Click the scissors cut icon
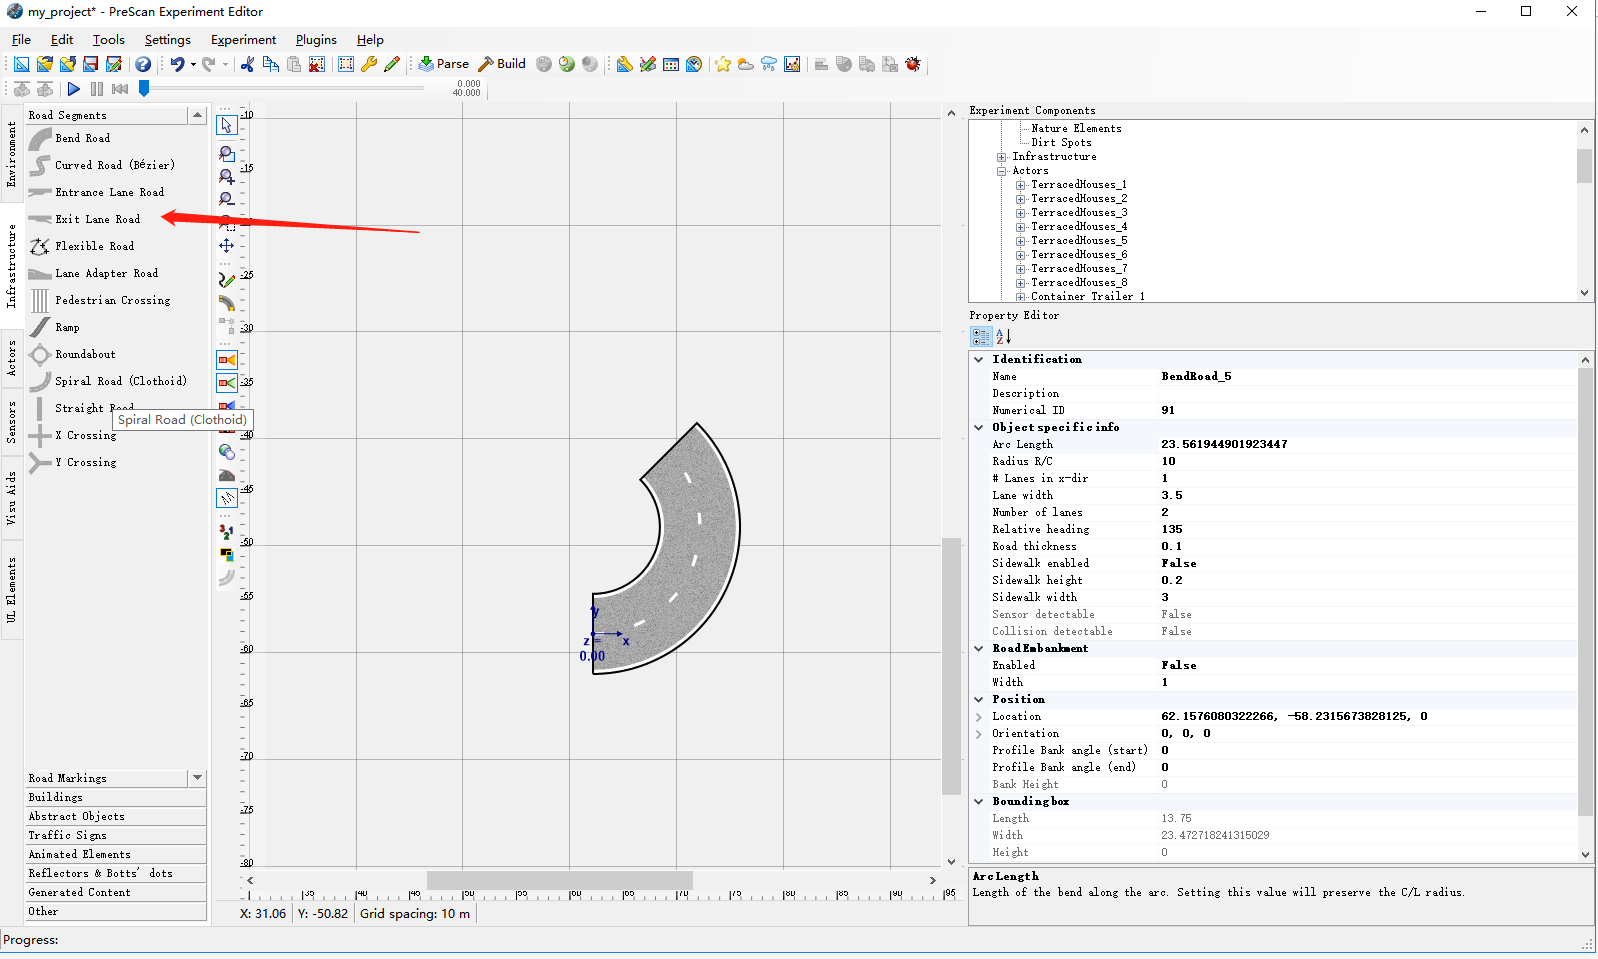This screenshot has width=1598, height=959. click(247, 64)
